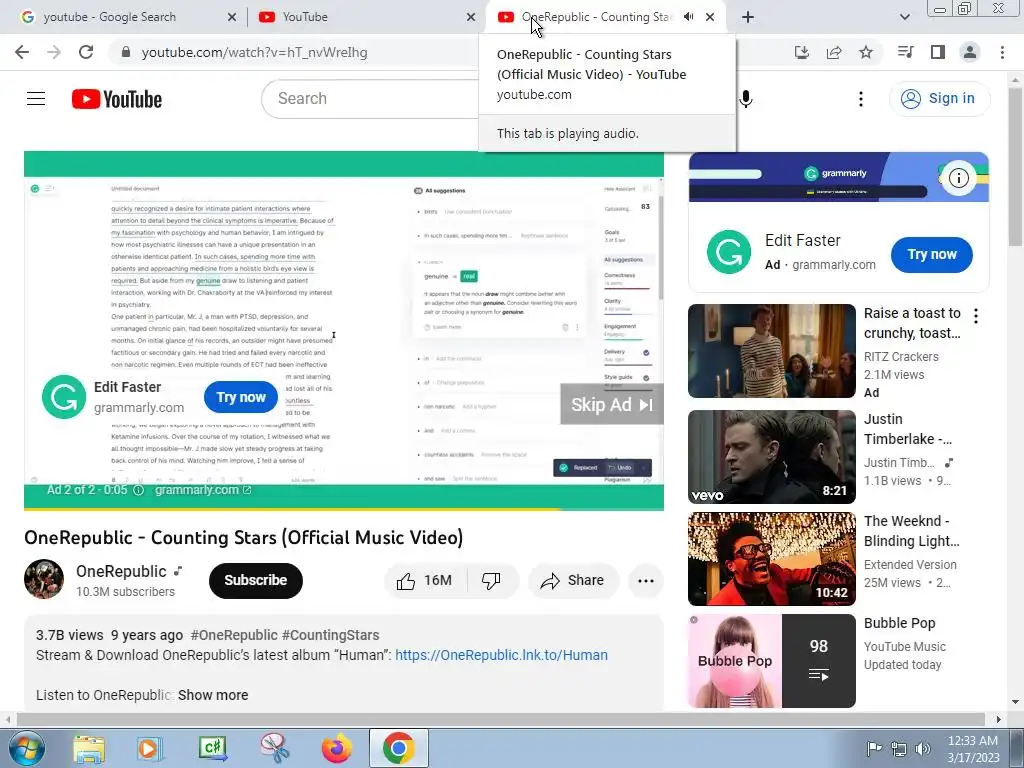Click the Chrome profile avatar icon
Screen dimensions: 1024x768
click(x=970, y=52)
